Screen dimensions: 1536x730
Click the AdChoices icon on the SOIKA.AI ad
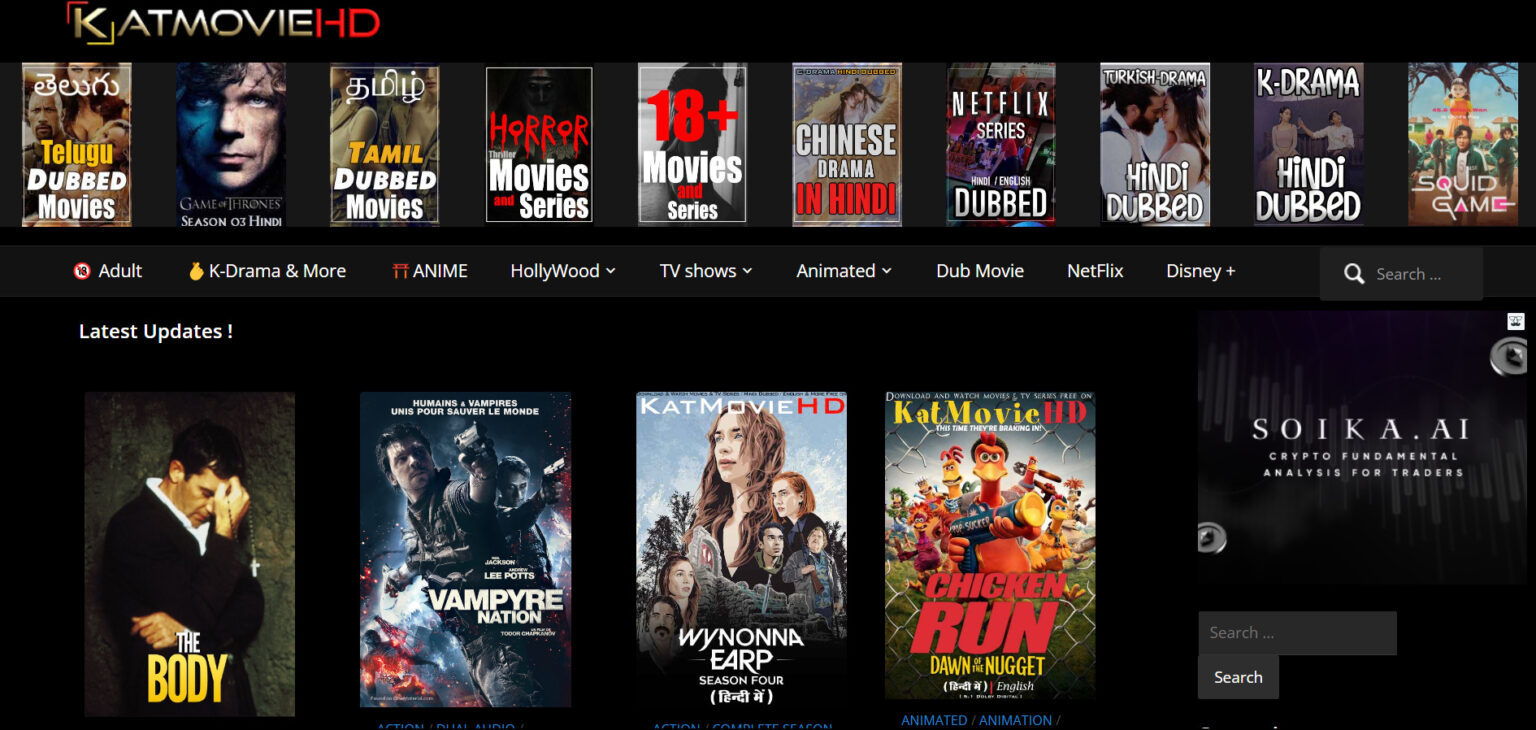(x=1514, y=320)
